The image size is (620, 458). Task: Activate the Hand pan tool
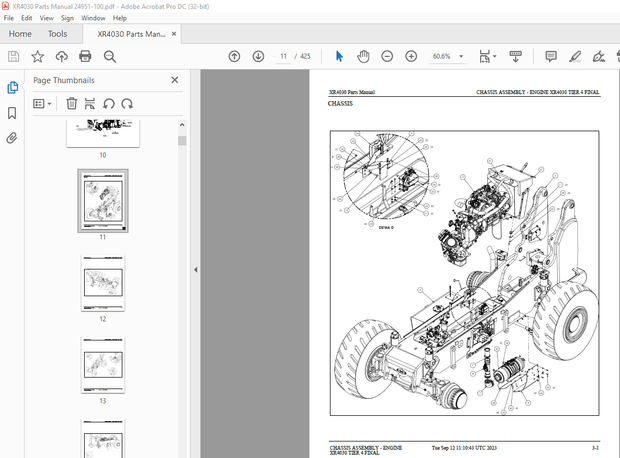pos(361,57)
